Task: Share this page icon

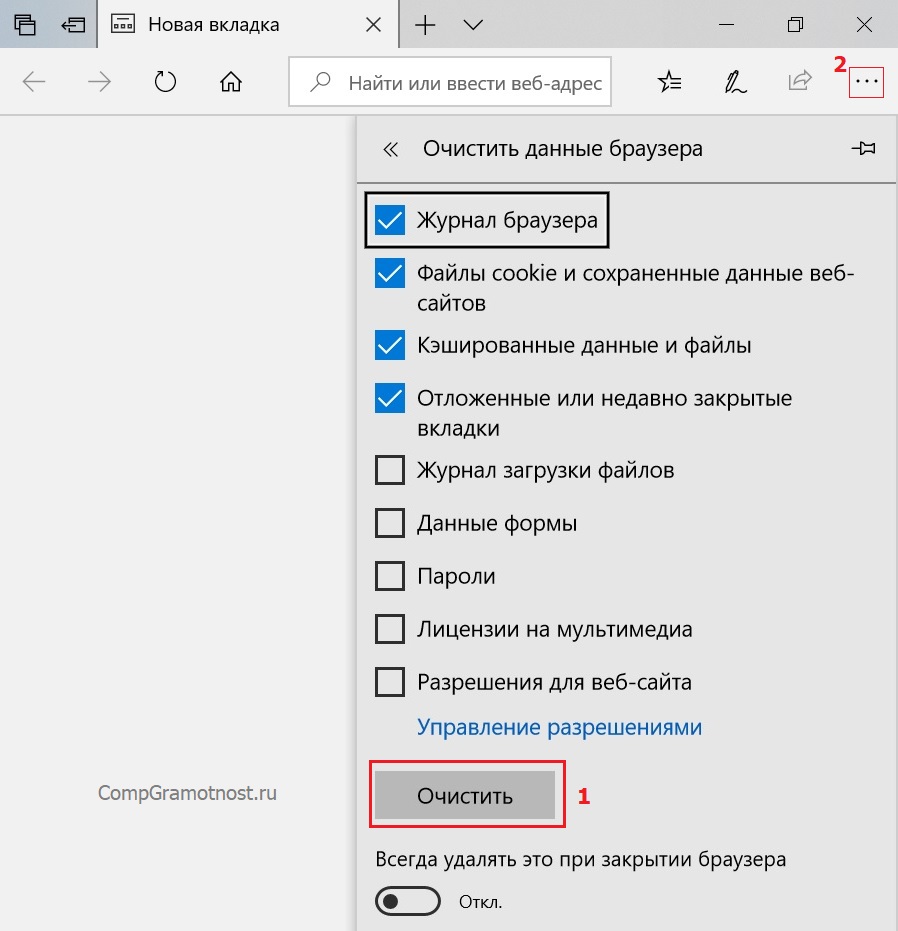Action: click(799, 81)
